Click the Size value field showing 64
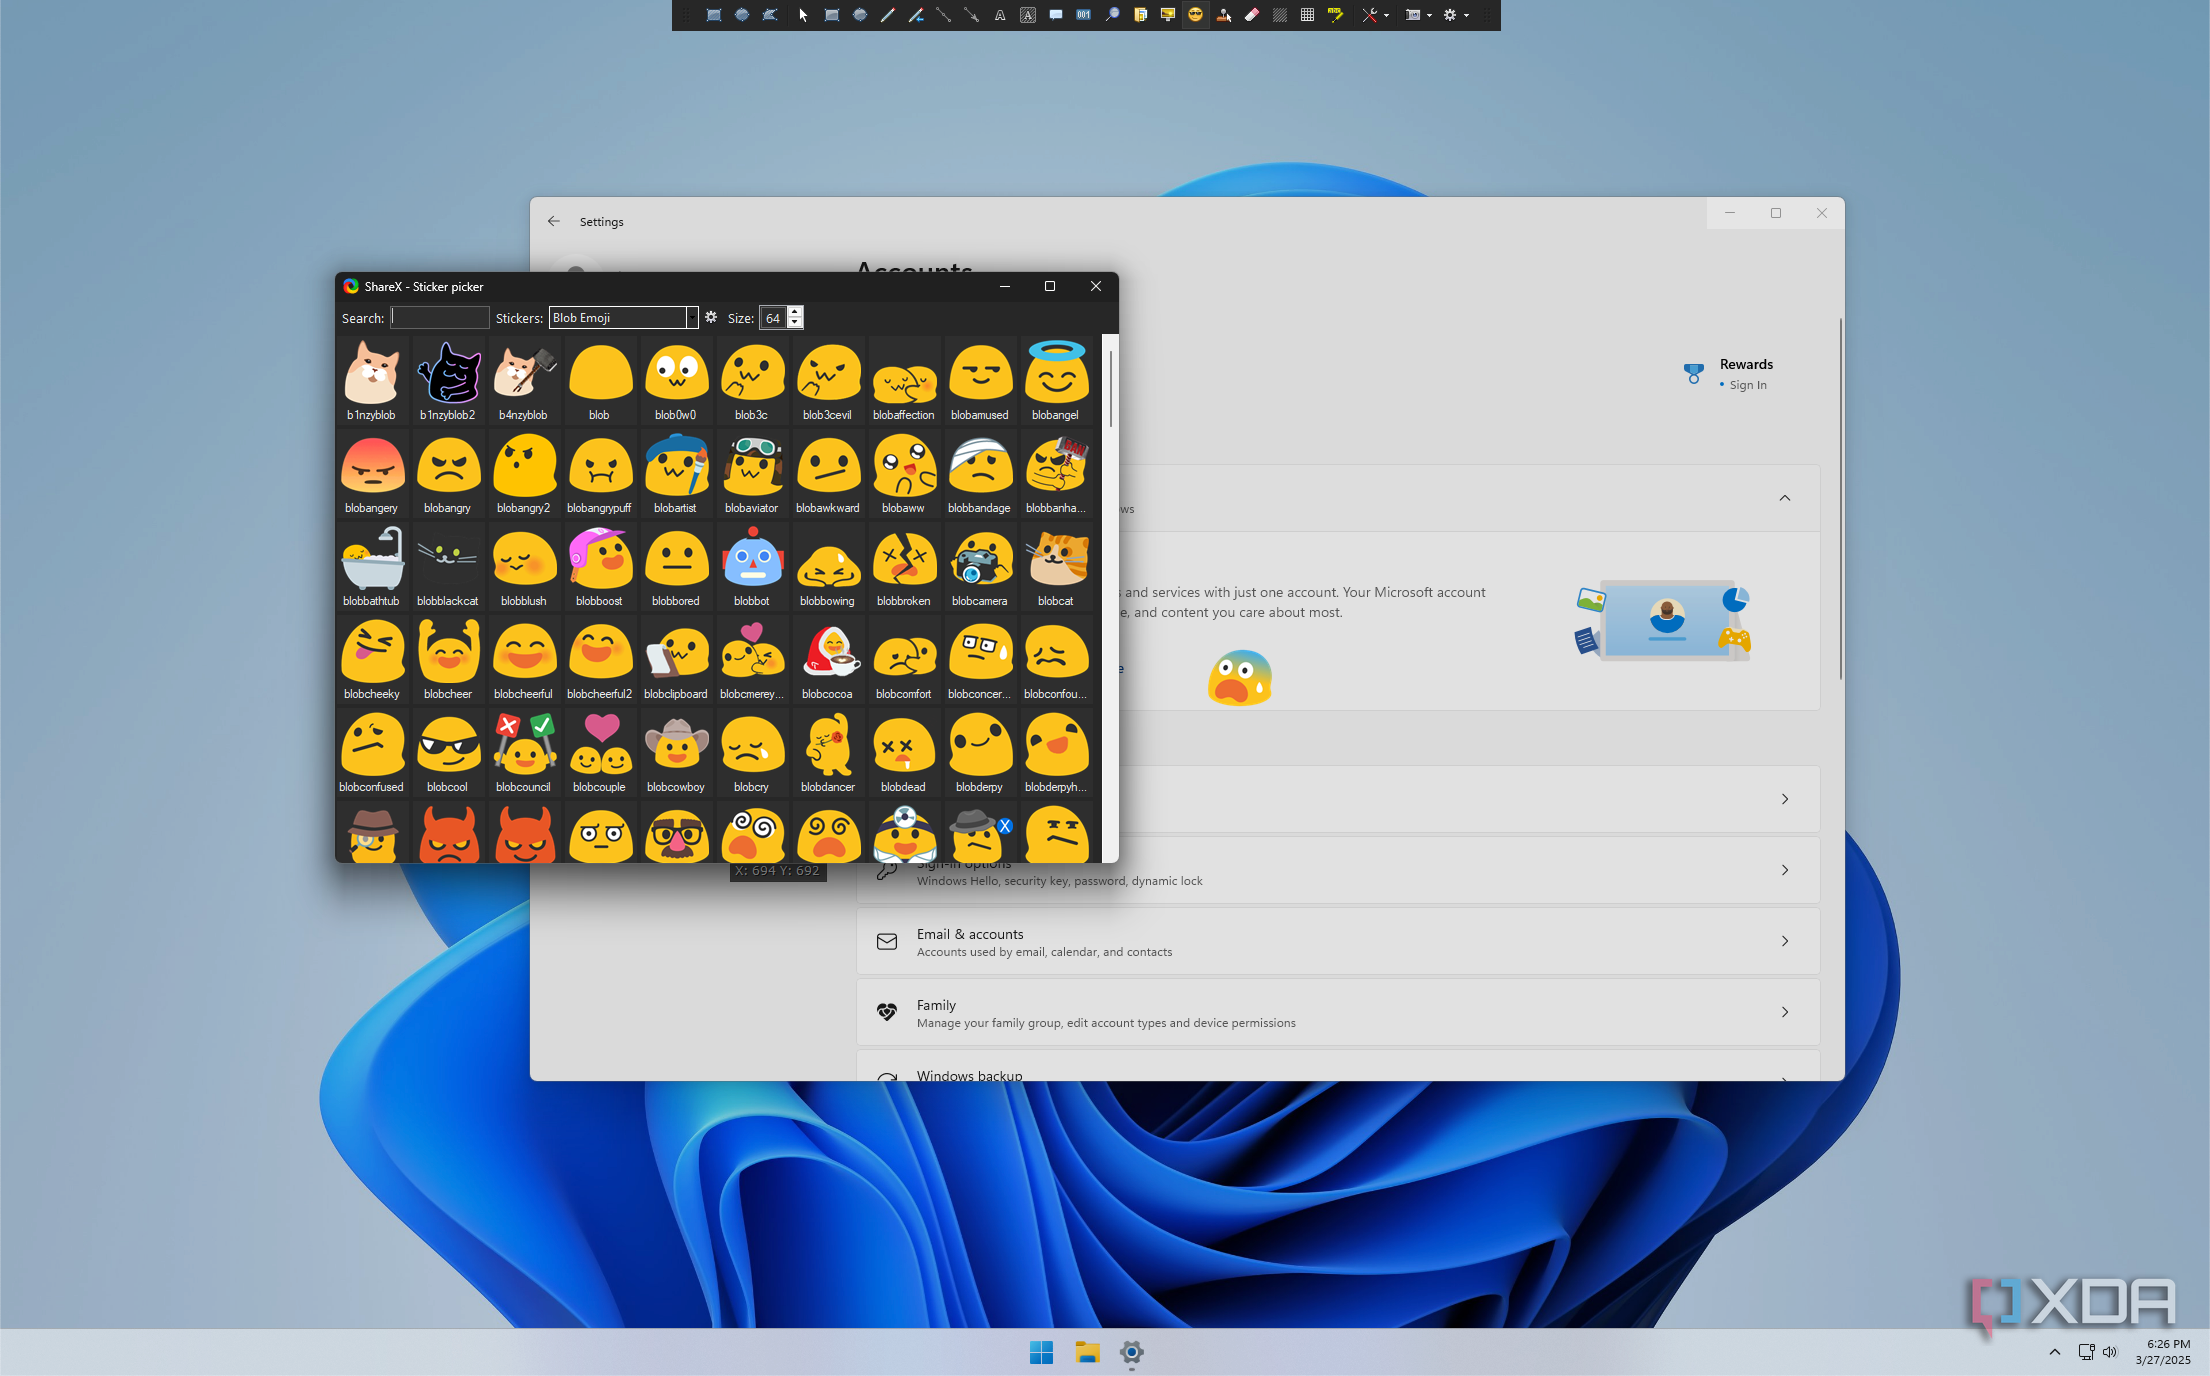Screen dimensions: 2210x1376 pyautogui.click(x=773, y=318)
